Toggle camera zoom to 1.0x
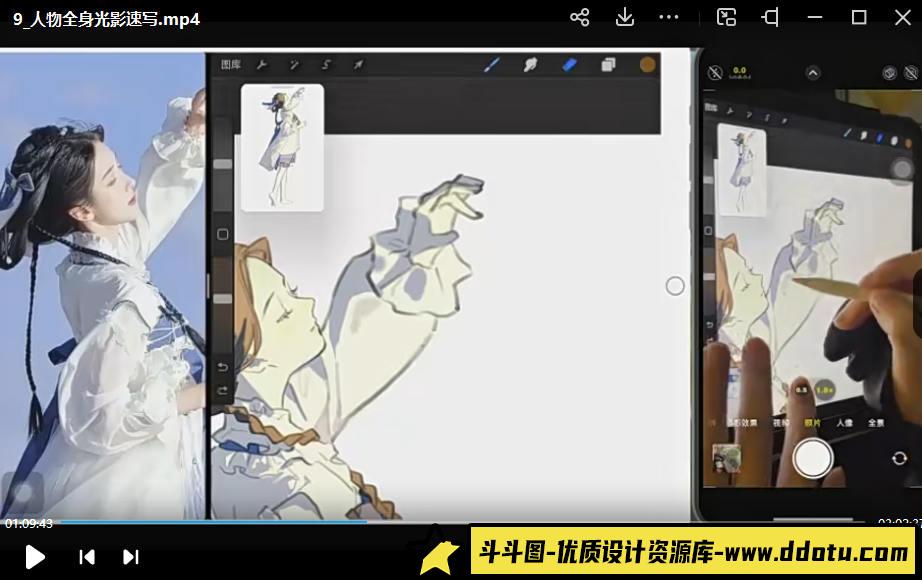The image size is (922, 580). coord(824,388)
